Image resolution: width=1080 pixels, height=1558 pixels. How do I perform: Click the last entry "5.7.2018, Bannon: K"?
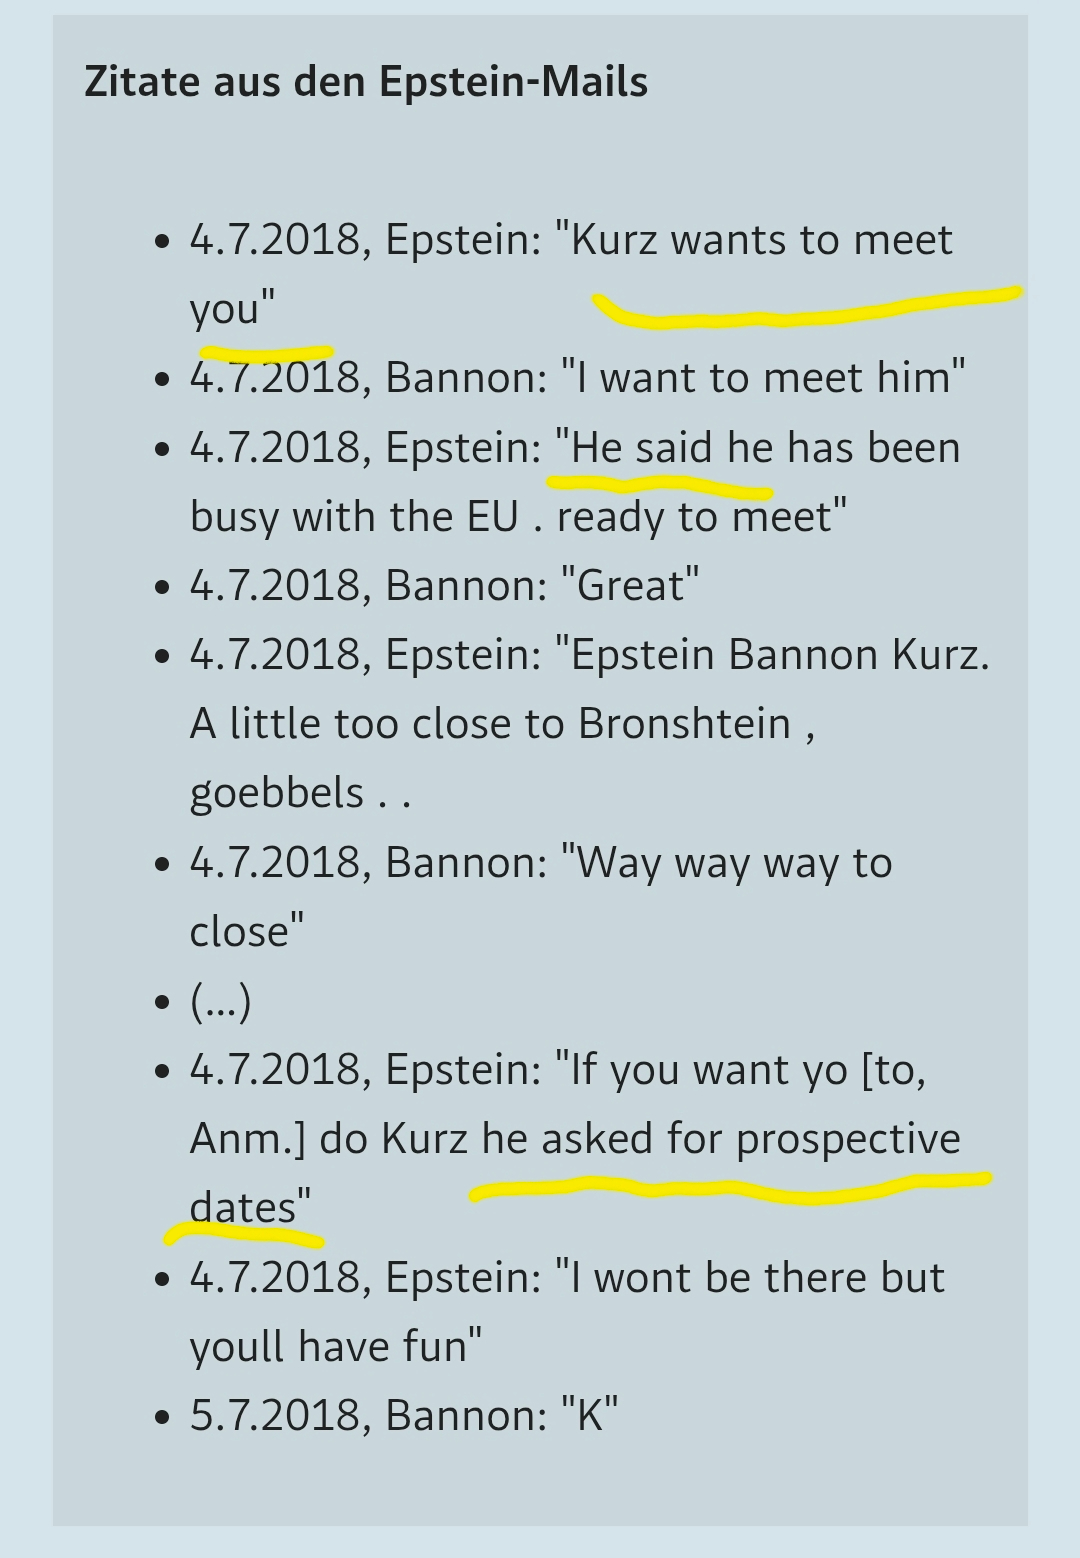(404, 1416)
